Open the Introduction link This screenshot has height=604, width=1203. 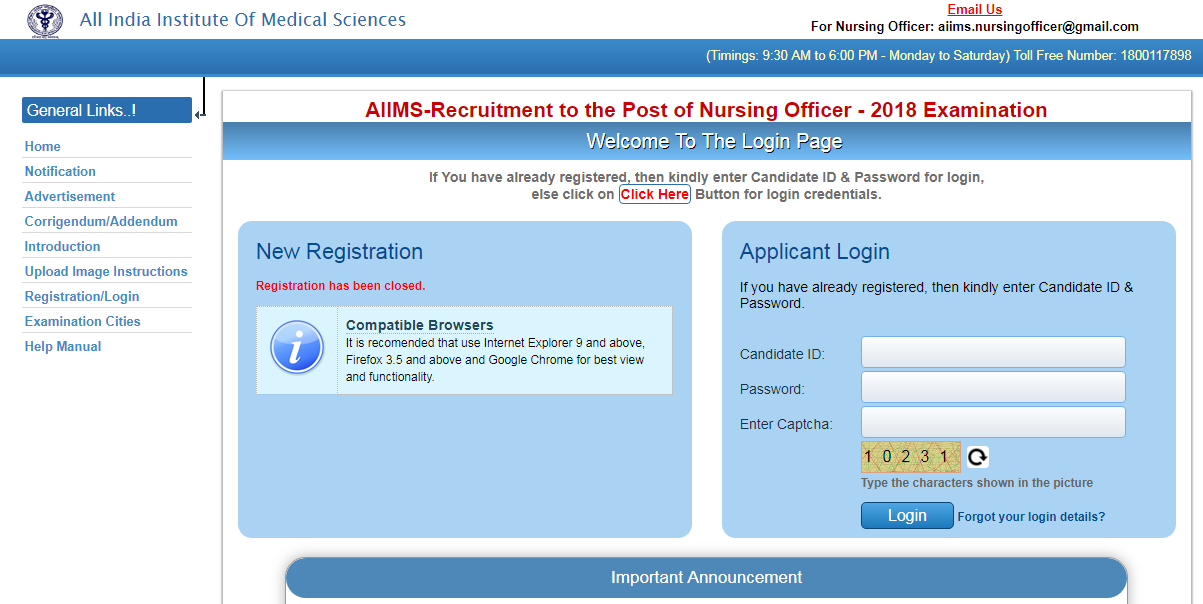(x=63, y=246)
